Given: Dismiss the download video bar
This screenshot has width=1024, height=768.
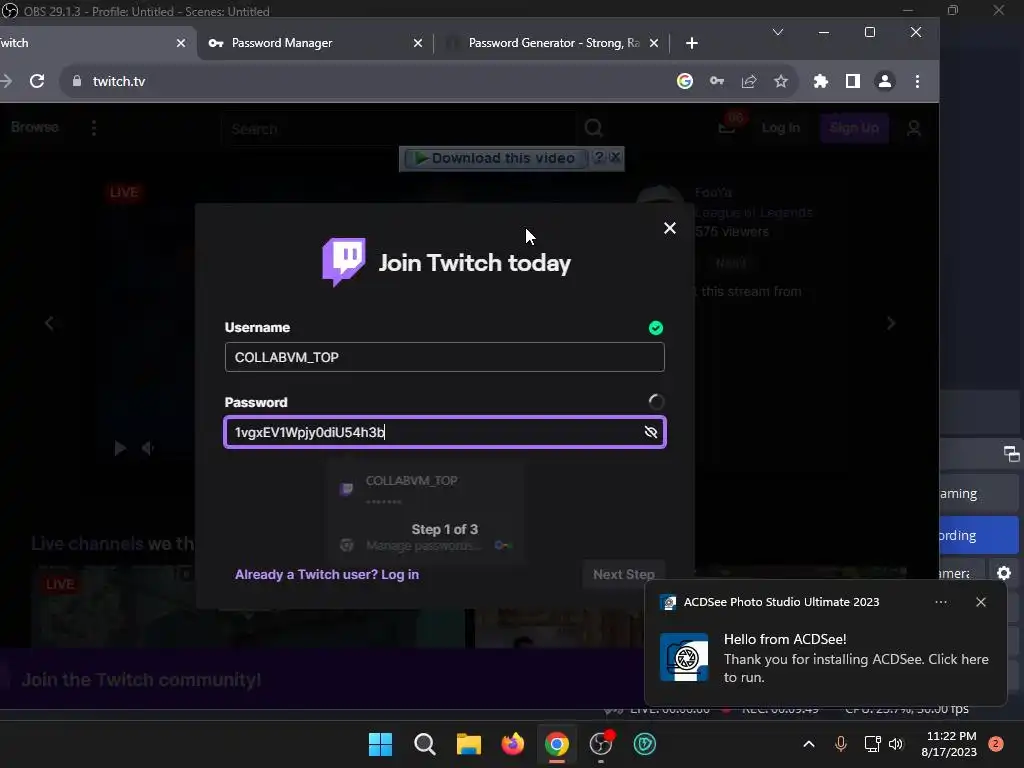Looking at the screenshot, I should [x=615, y=157].
